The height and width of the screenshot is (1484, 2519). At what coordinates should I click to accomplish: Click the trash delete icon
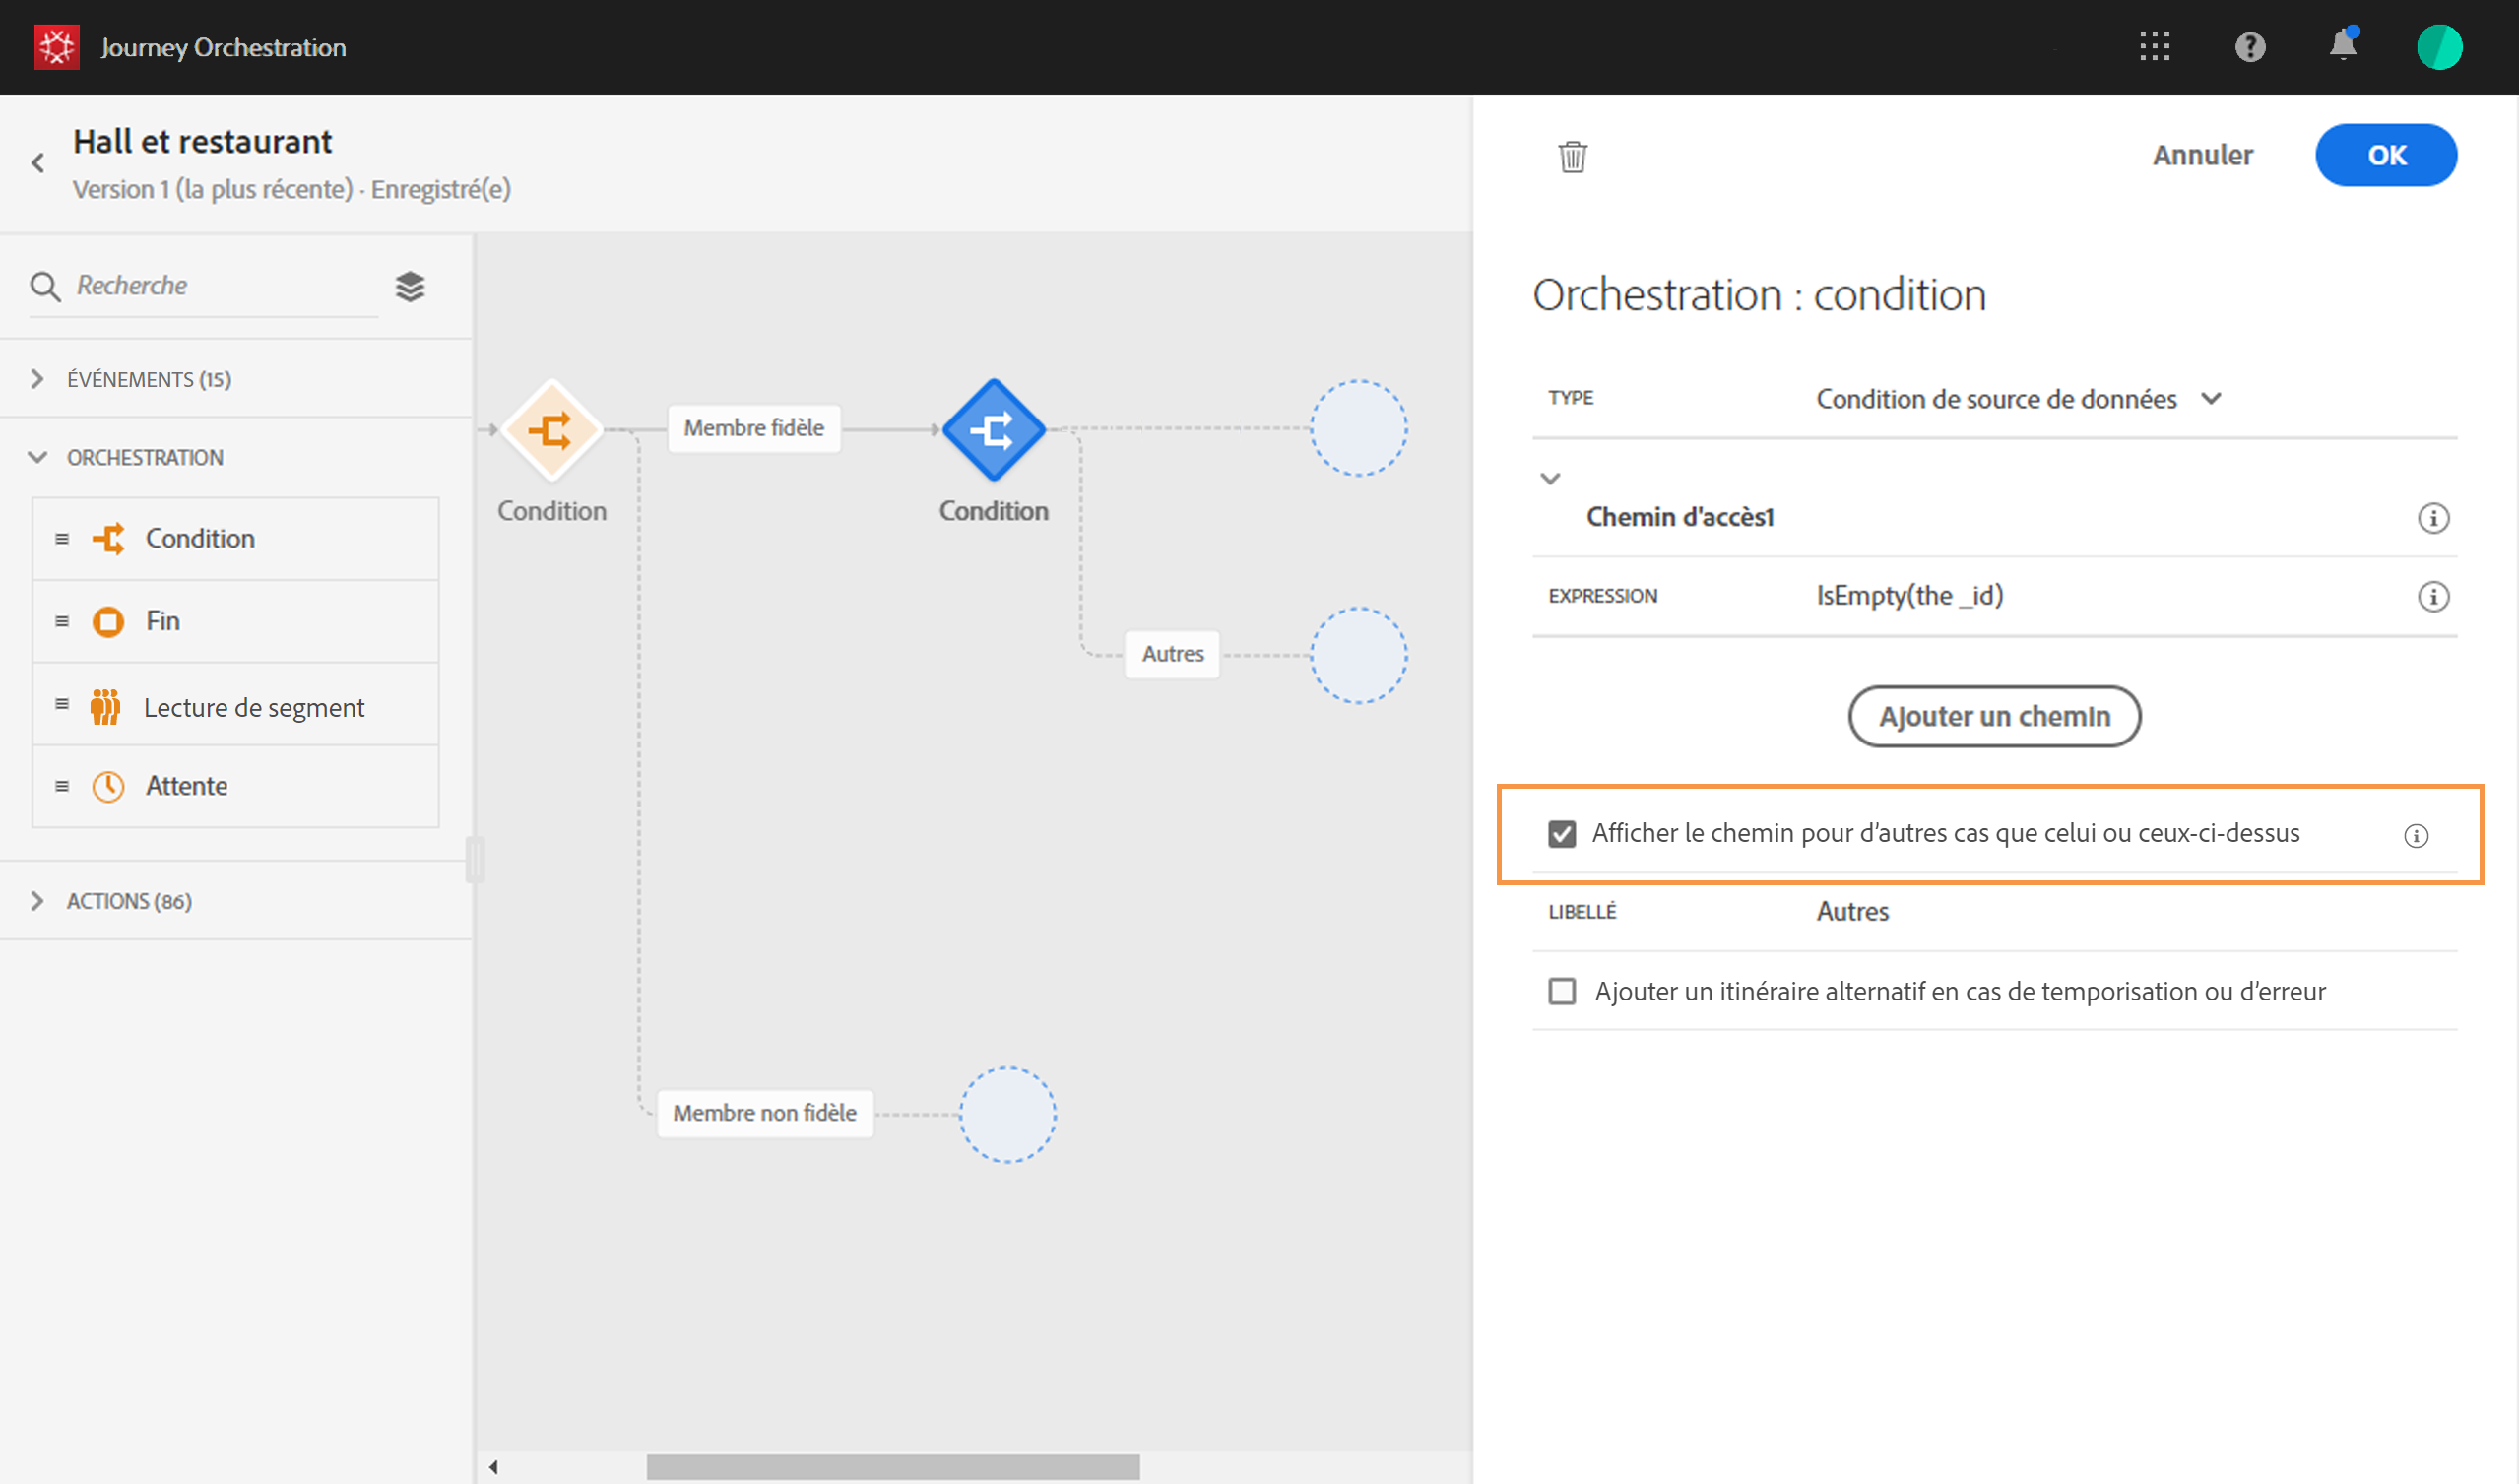click(x=1572, y=157)
